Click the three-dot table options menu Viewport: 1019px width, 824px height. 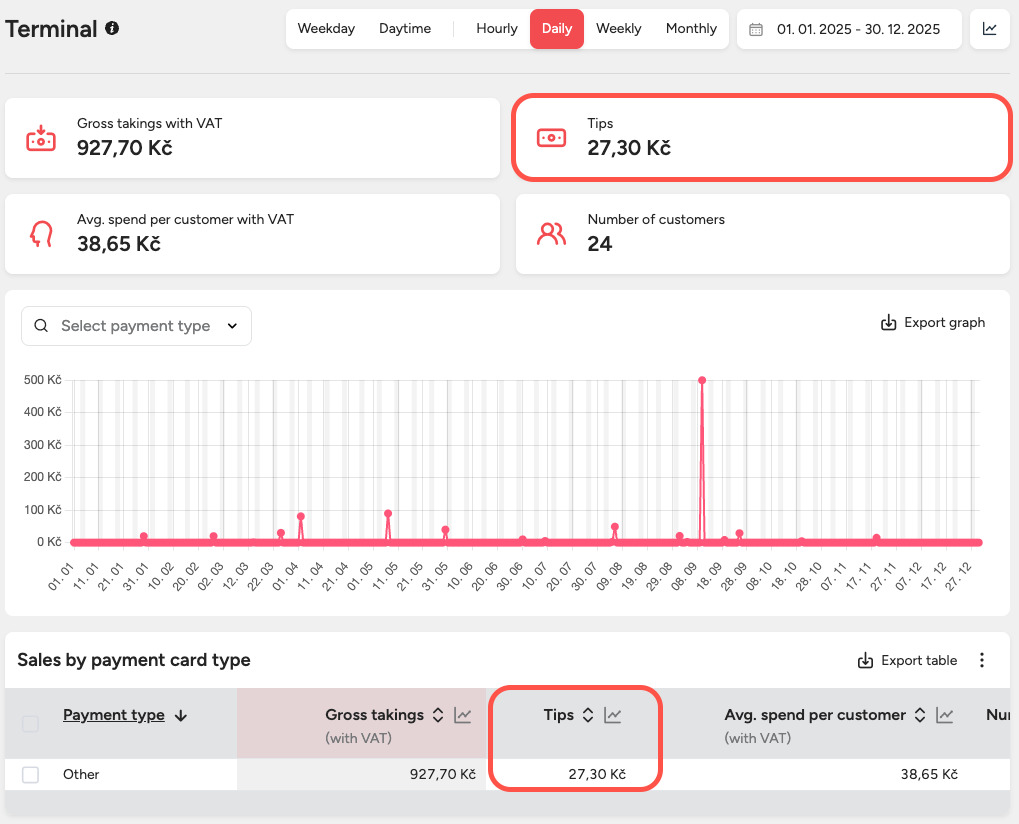coord(982,660)
